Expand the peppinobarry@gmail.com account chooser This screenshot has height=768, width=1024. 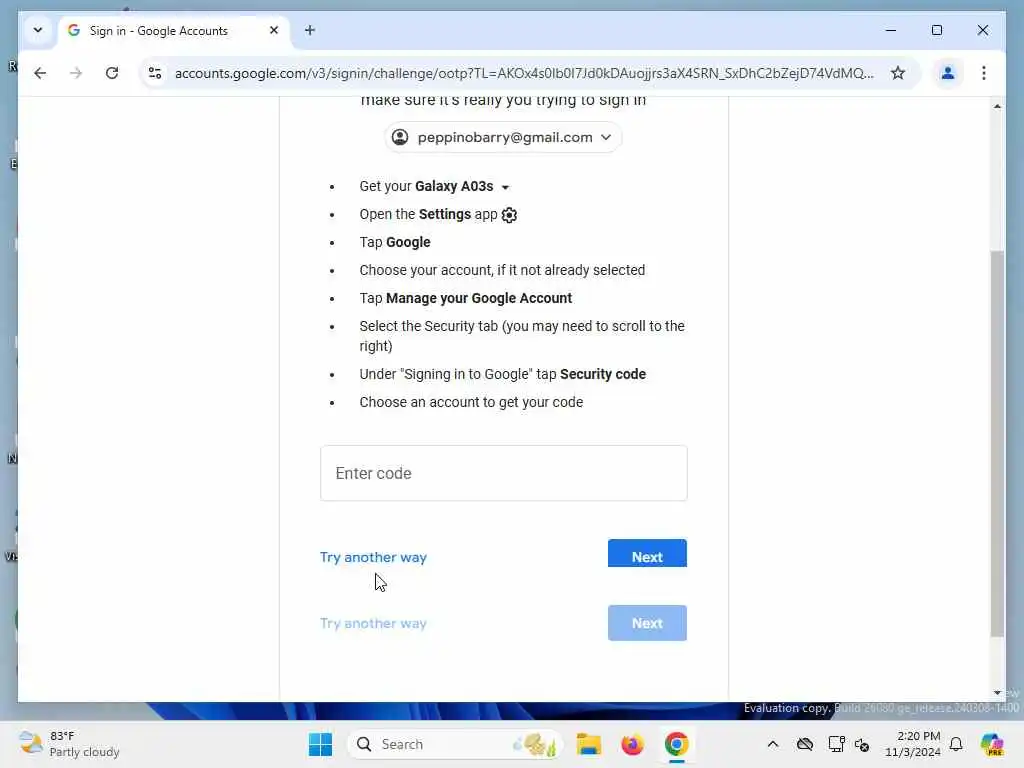503,137
